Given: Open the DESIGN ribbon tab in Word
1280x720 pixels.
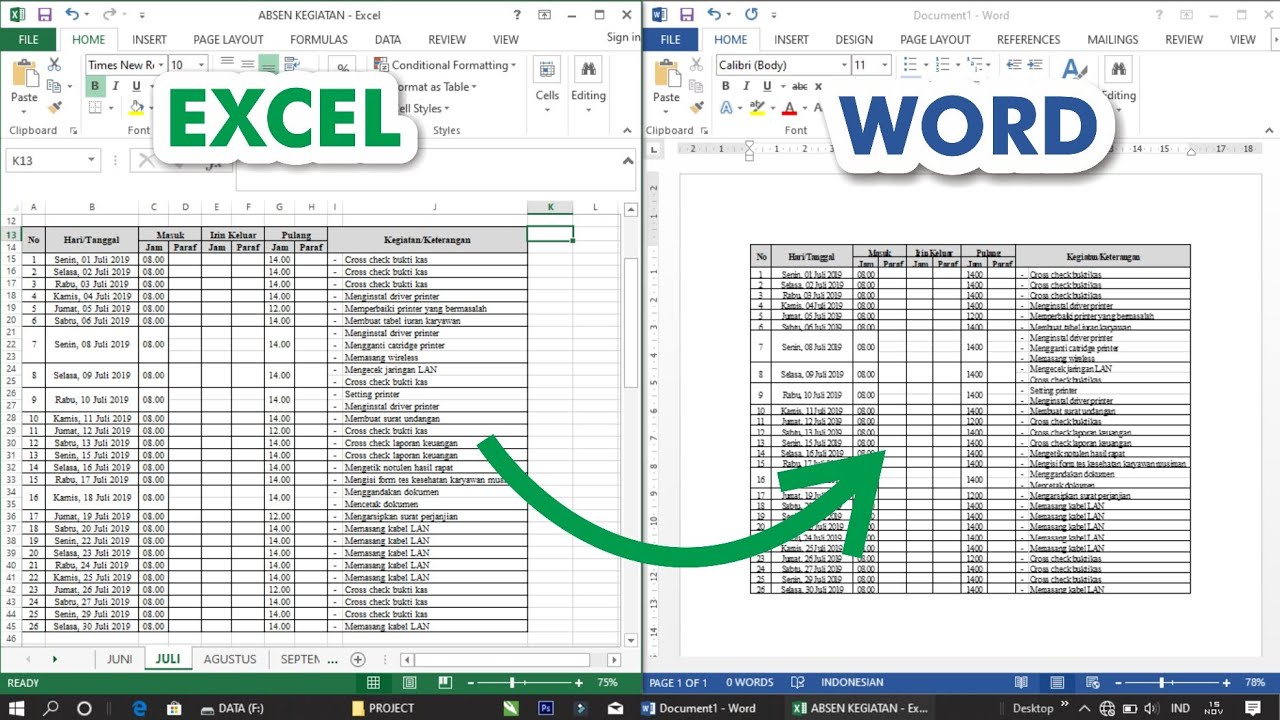Looking at the screenshot, I should click(855, 39).
